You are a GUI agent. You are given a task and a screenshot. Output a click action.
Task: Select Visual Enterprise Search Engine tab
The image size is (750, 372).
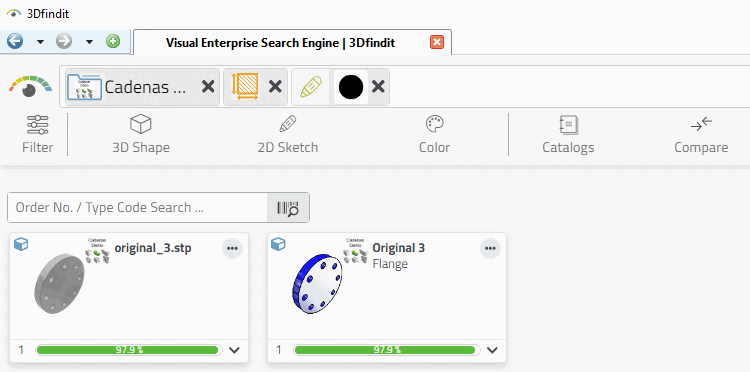[x=280, y=43]
